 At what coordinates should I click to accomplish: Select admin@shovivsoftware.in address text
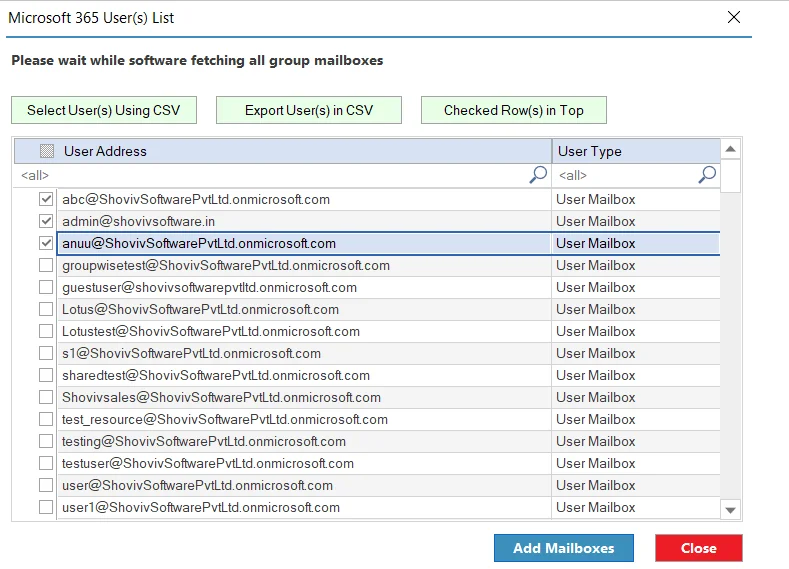click(x=138, y=221)
